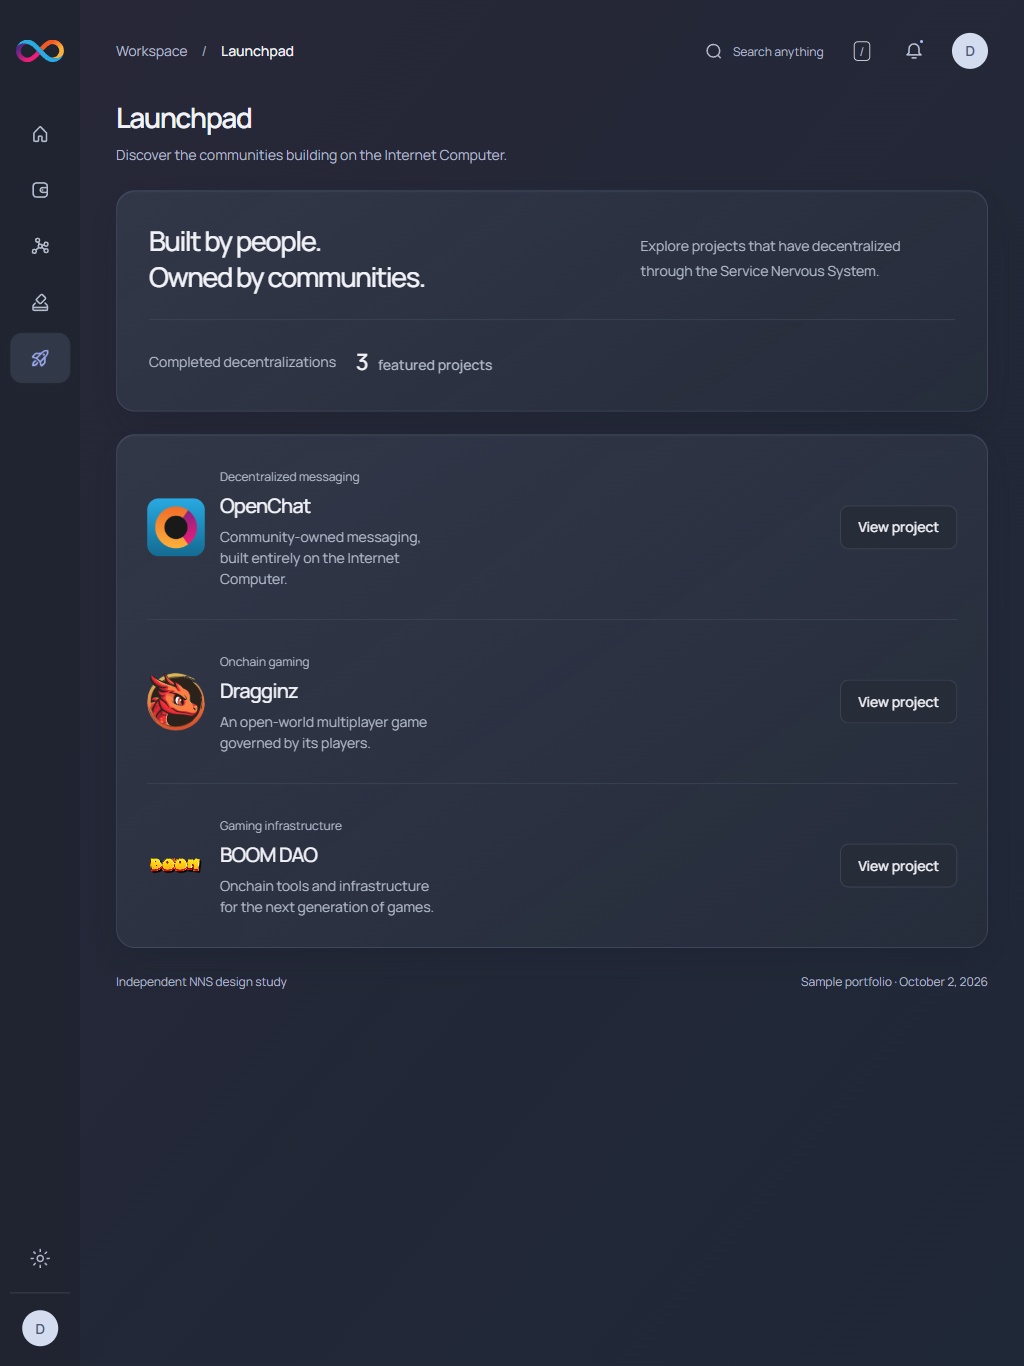Select the Dragginz project title
The image size is (1024, 1366).
(259, 691)
